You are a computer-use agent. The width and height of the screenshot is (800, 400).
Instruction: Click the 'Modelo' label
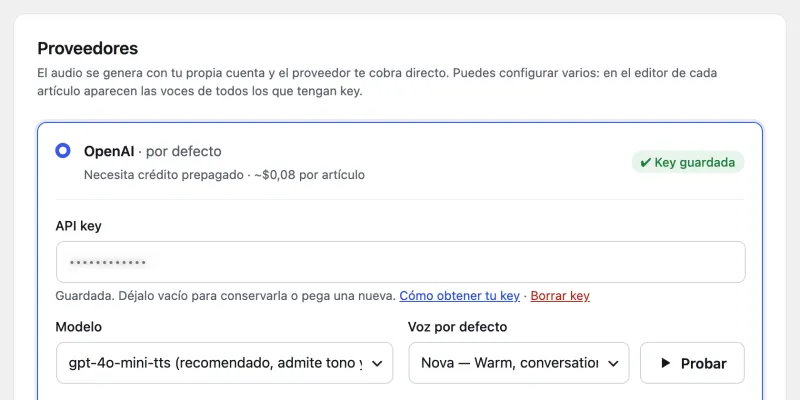coord(79,327)
